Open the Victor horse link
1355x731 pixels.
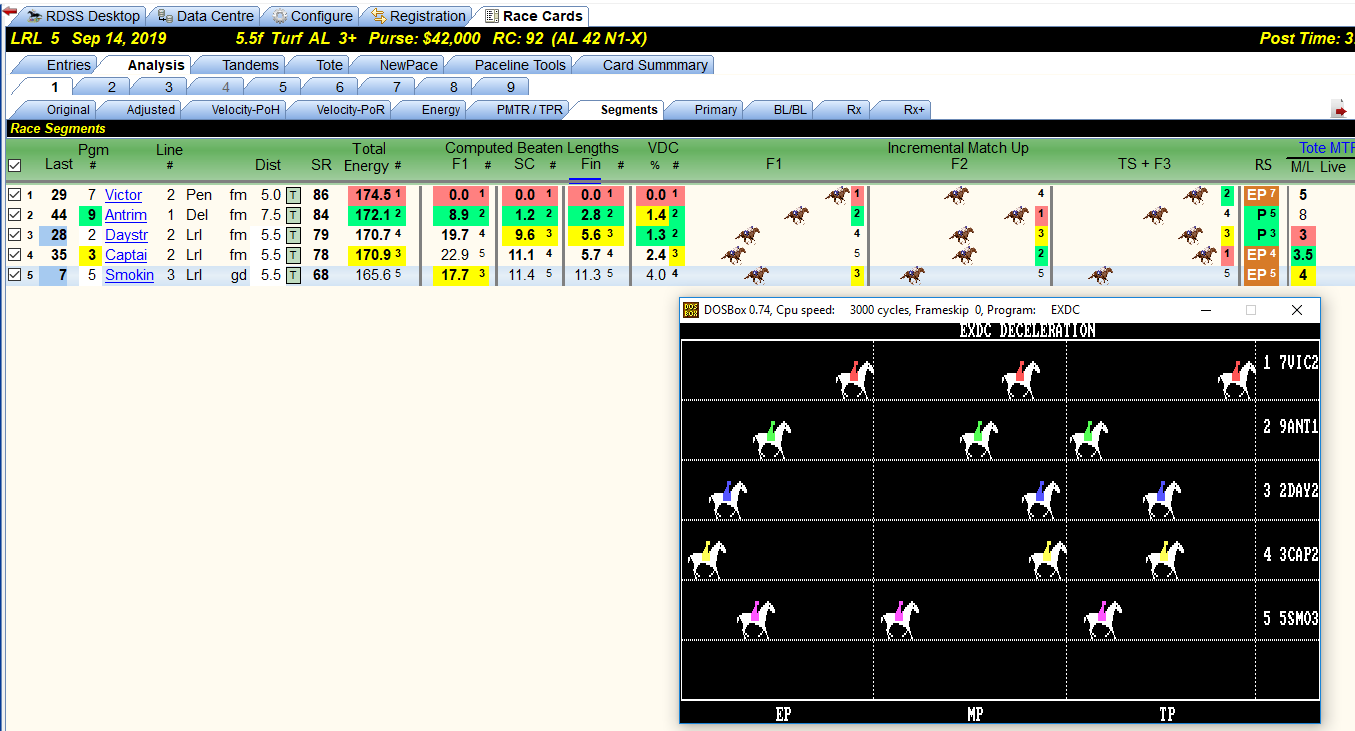pos(123,195)
